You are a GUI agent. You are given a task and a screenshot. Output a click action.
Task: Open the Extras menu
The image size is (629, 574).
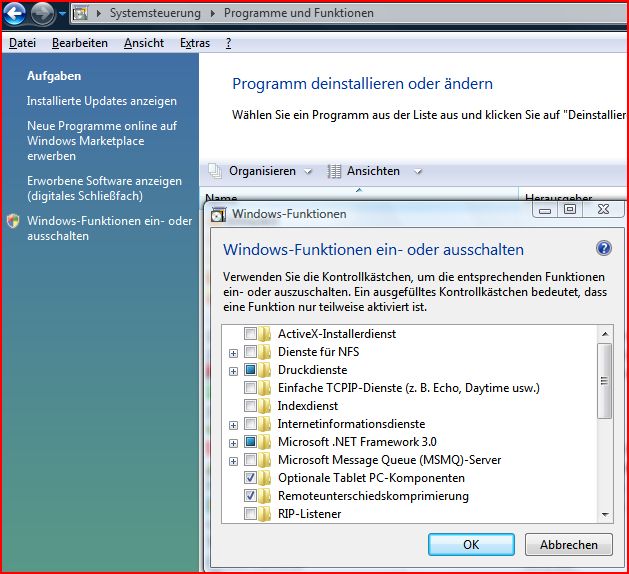coord(195,43)
